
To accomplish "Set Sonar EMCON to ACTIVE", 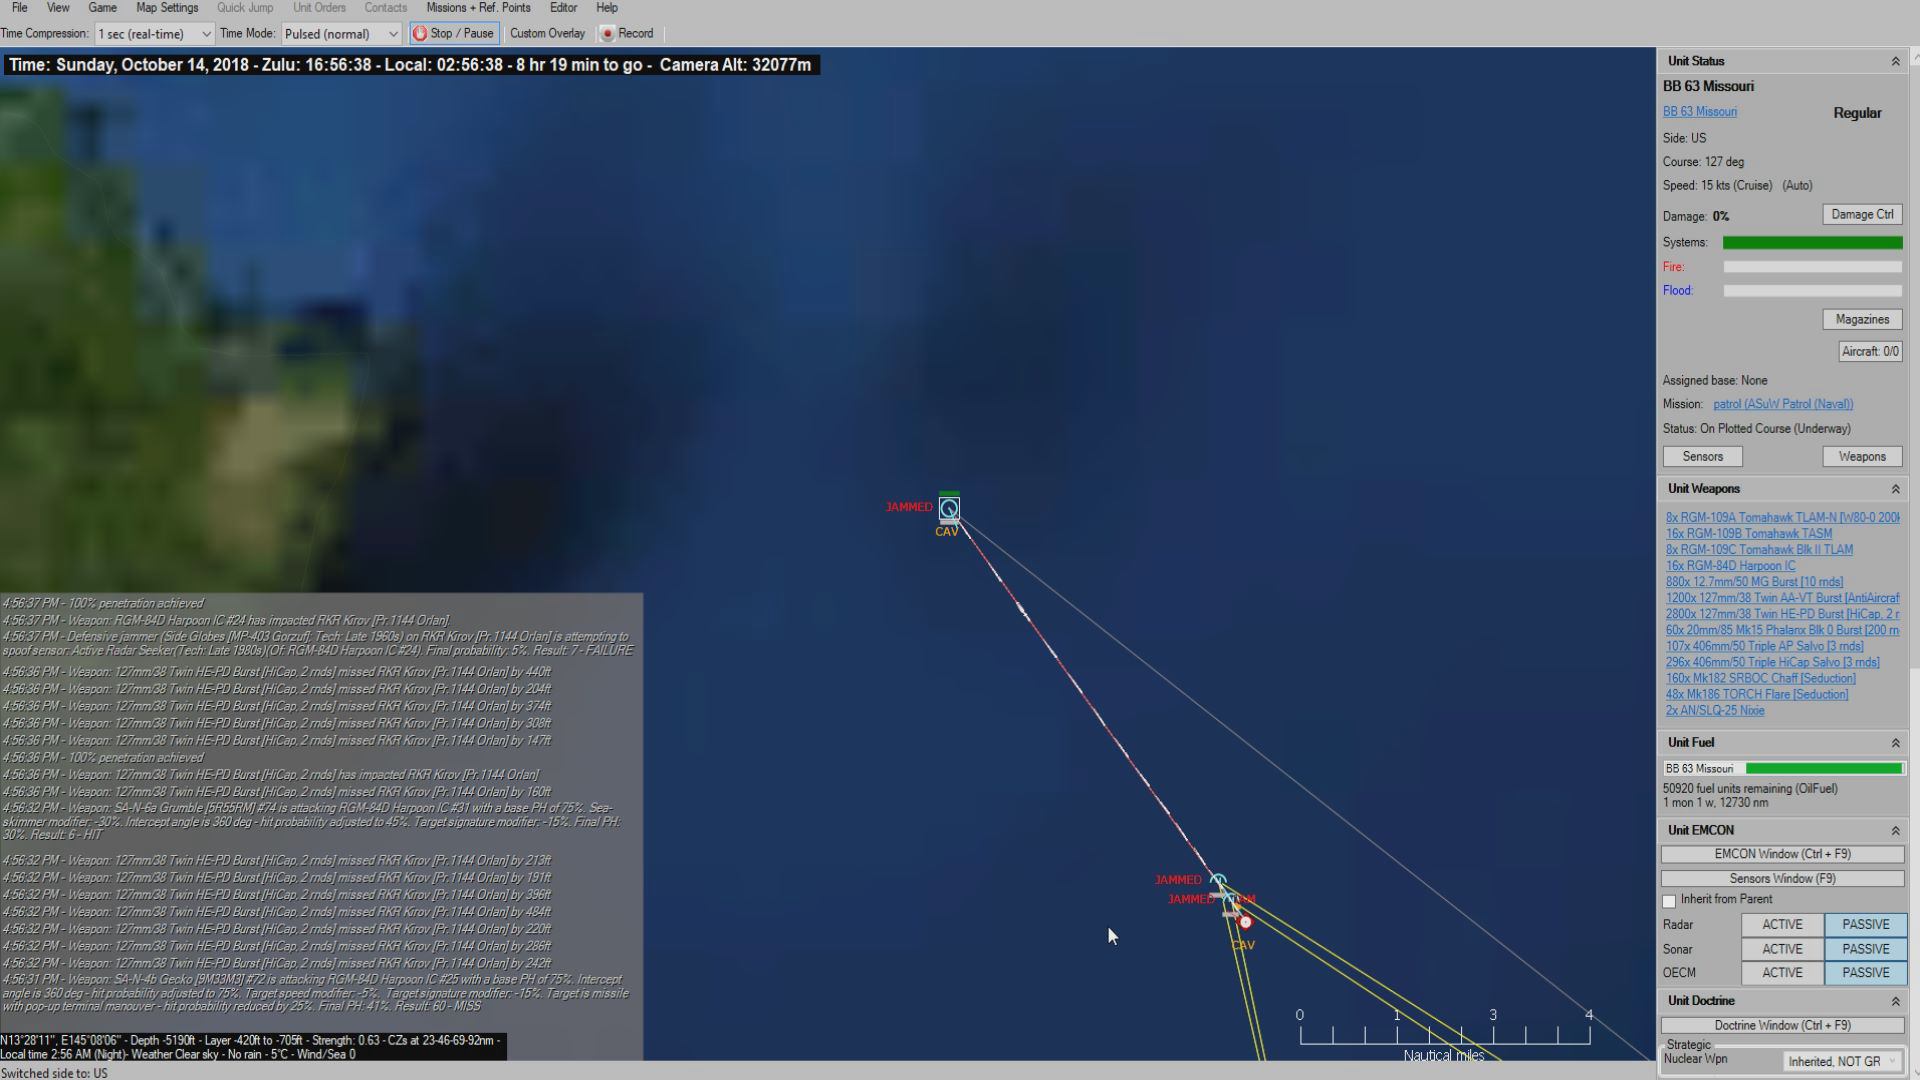I will click(x=1782, y=949).
